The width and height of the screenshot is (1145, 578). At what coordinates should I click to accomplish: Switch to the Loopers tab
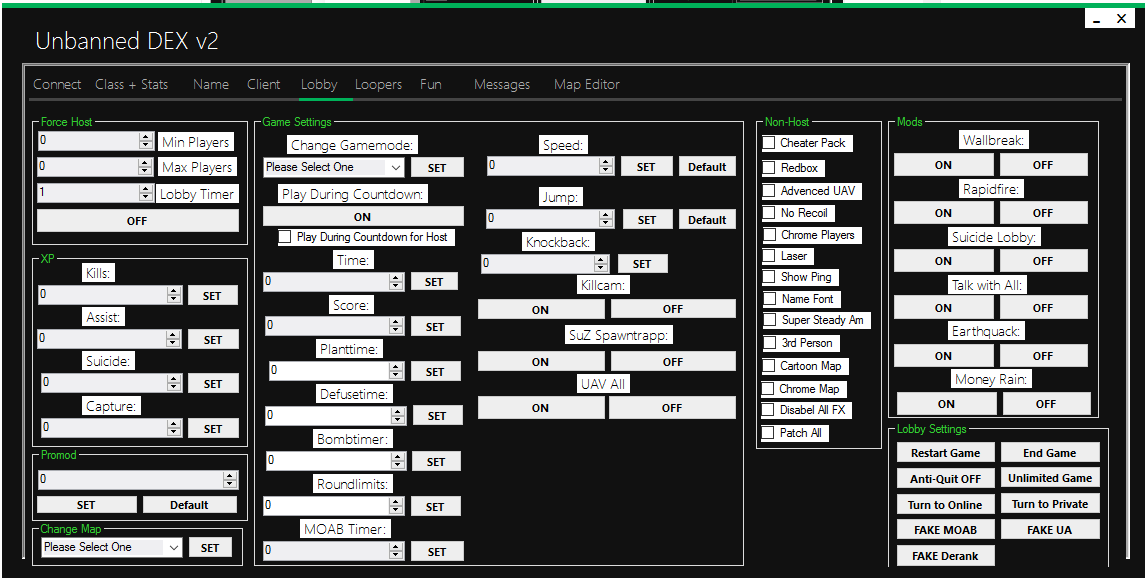click(378, 85)
